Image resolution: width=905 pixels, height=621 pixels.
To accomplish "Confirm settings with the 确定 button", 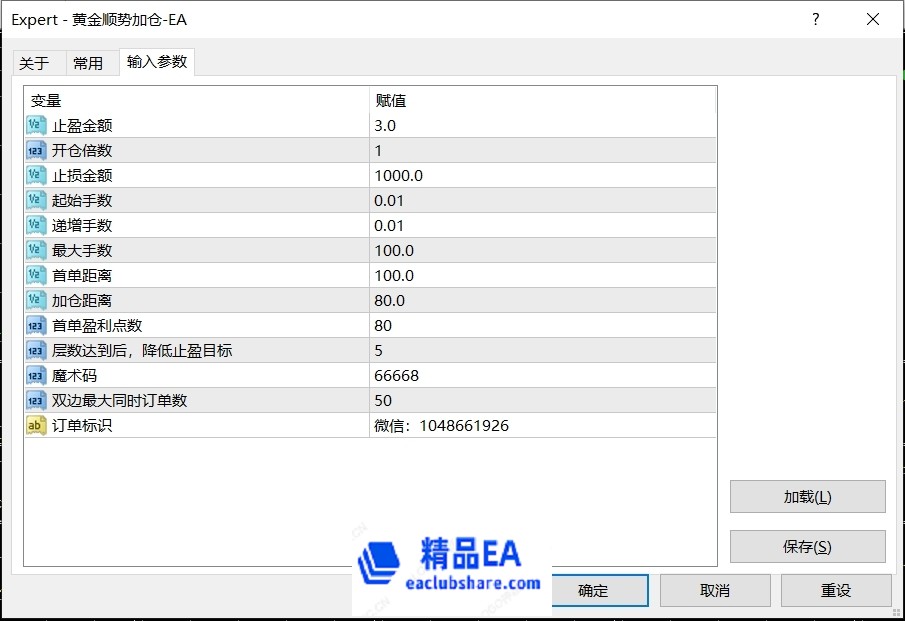I will (x=600, y=590).
